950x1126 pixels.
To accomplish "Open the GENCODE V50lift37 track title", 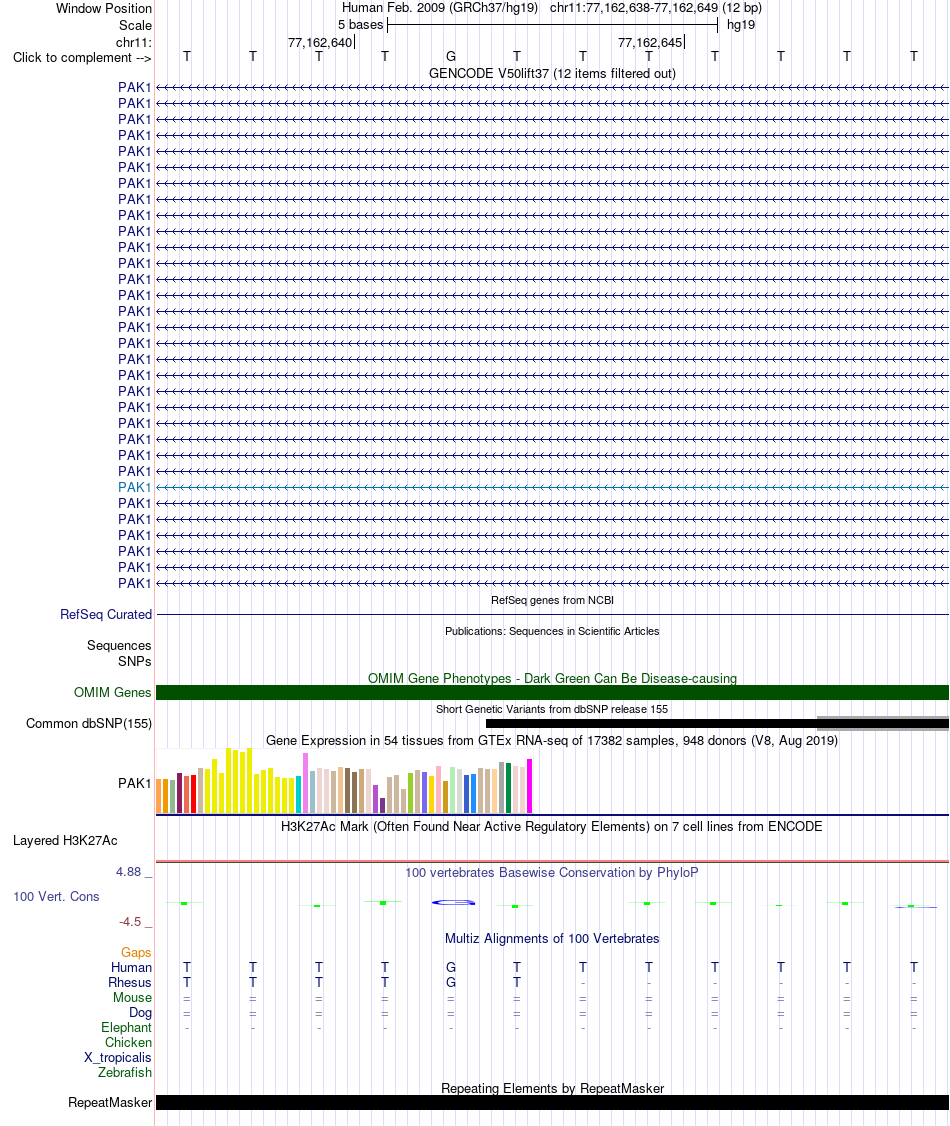I will coord(552,73).
